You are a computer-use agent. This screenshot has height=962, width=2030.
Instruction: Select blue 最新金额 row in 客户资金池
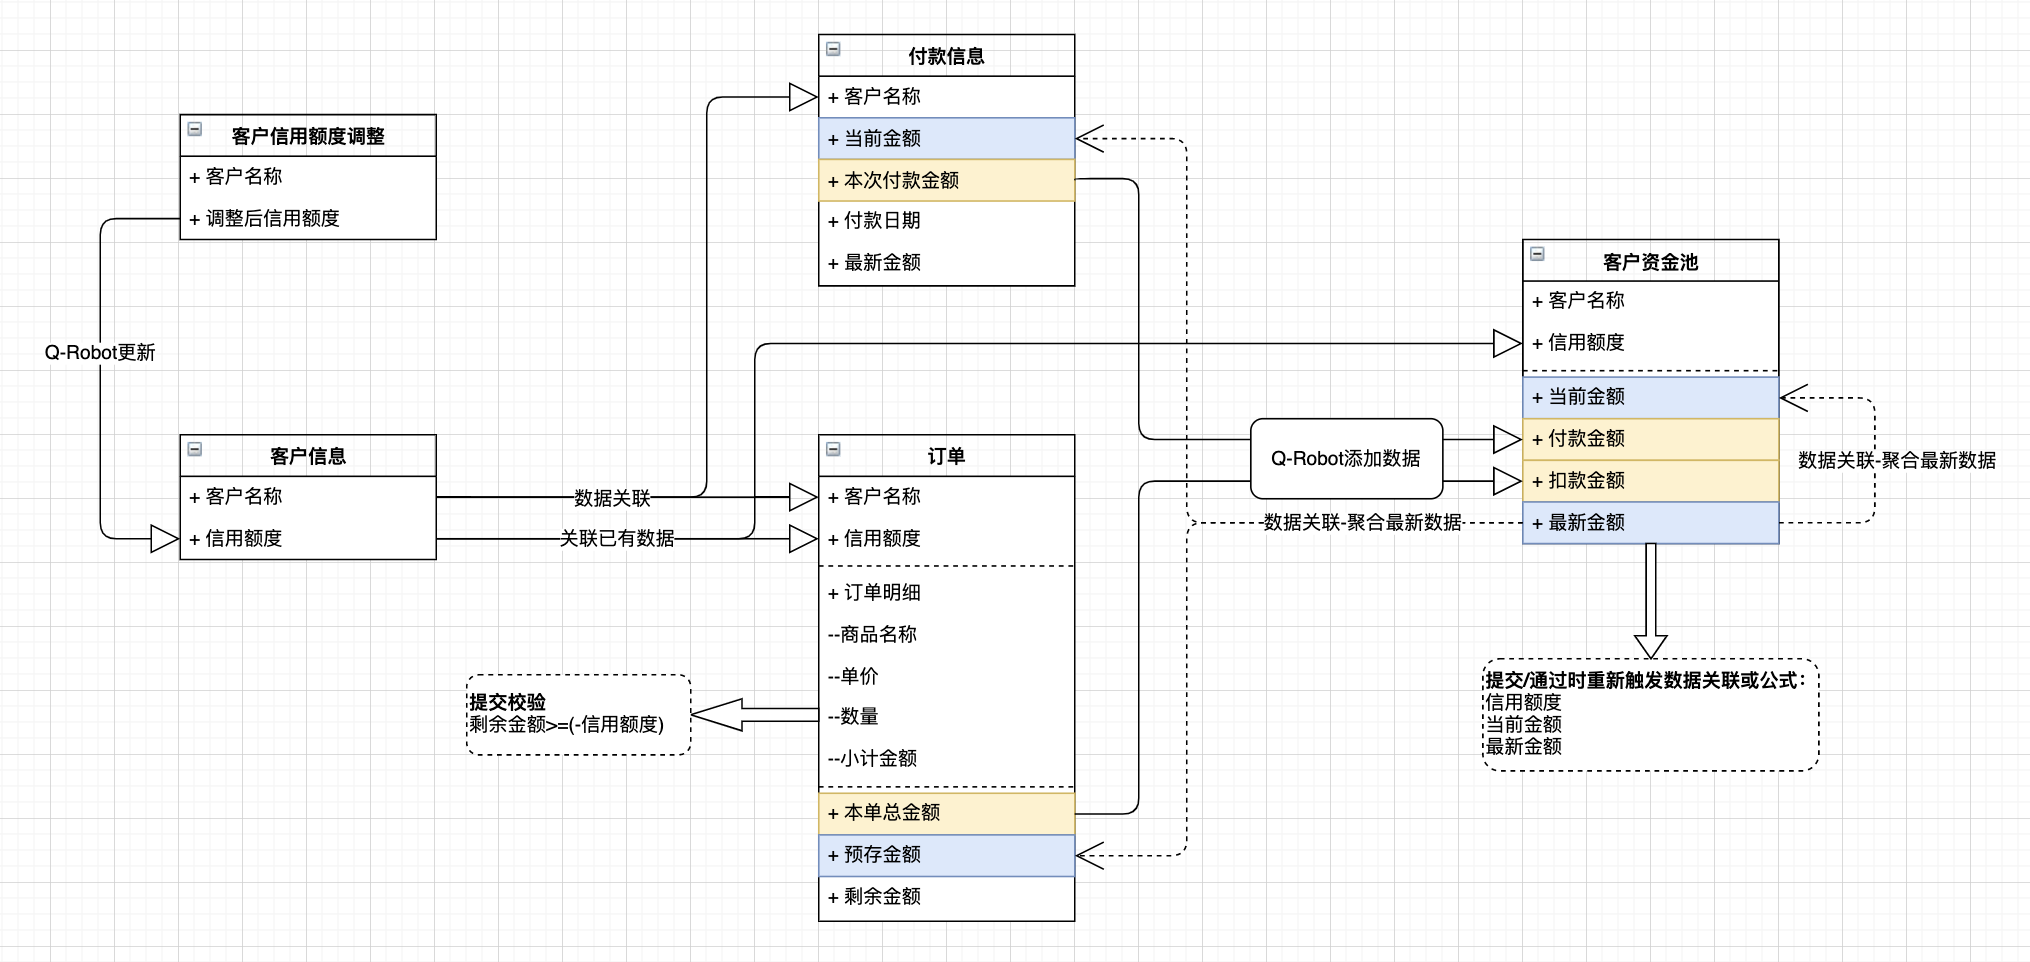(x=1650, y=523)
